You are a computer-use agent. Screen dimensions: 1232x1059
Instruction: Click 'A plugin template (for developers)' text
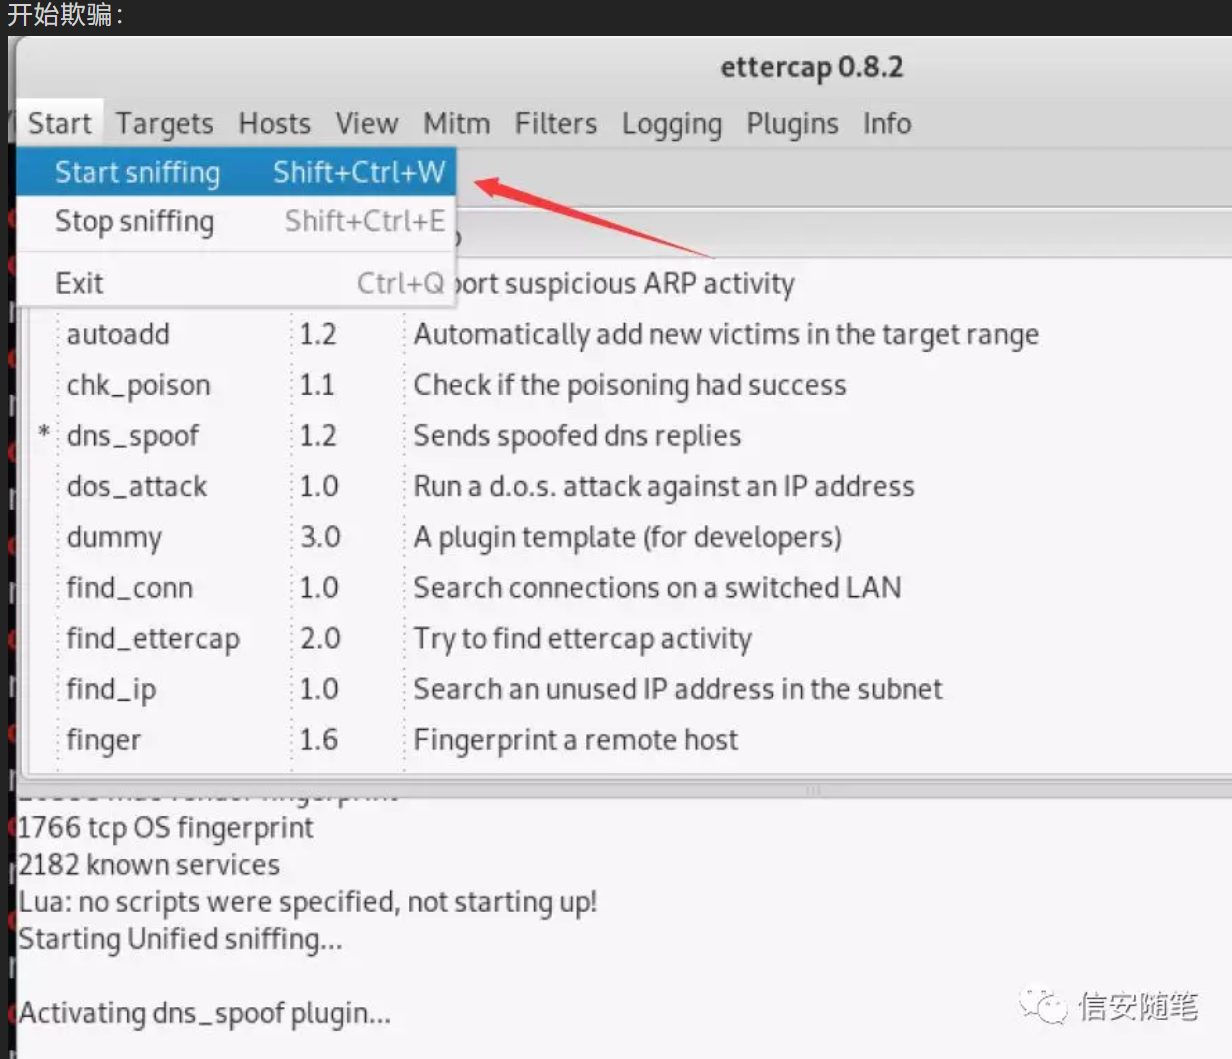coord(627,537)
